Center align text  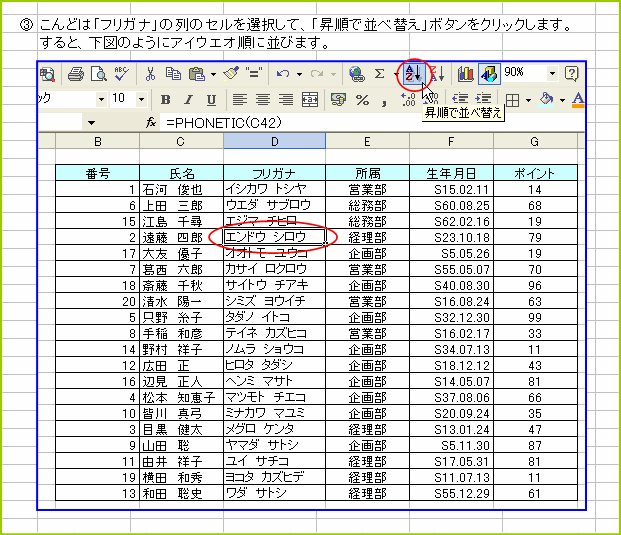[x=263, y=99]
